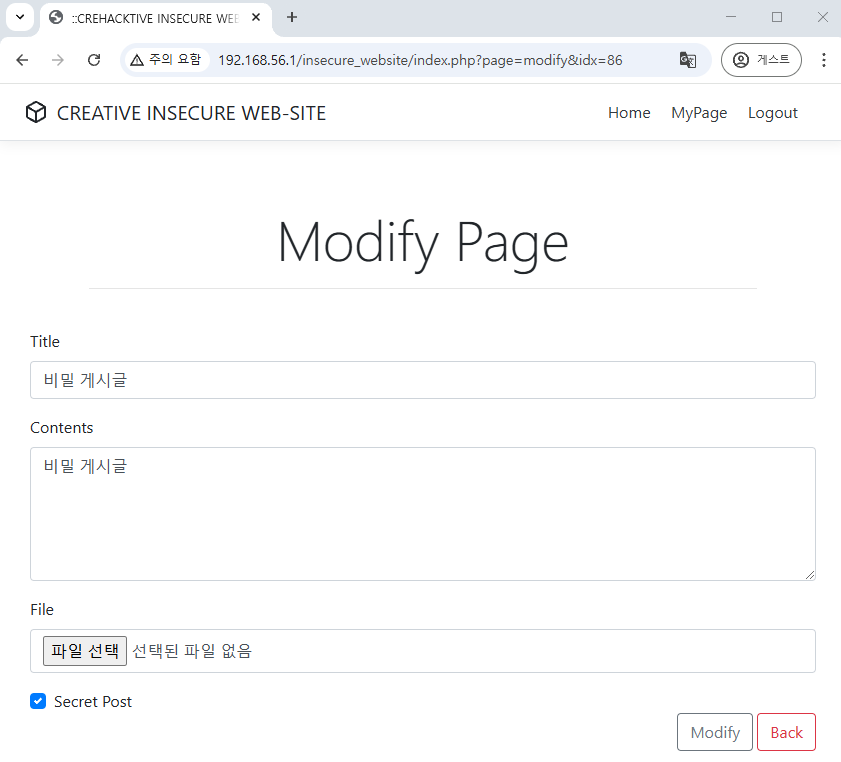The width and height of the screenshot is (841, 762).
Task: Click Logout in navbar
Action: point(772,113)
